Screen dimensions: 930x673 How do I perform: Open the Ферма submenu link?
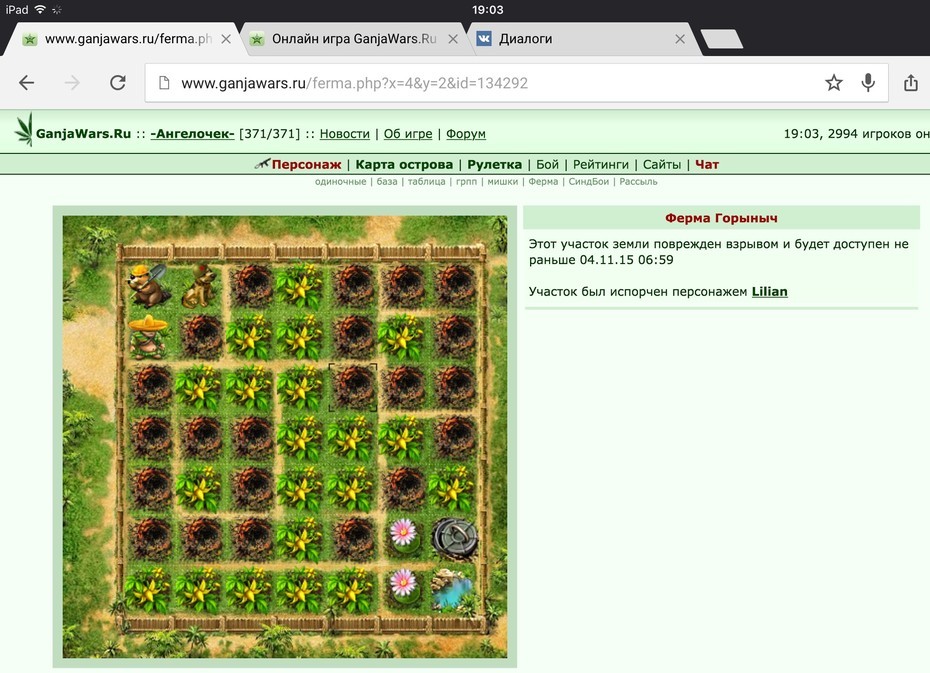click(543, 181)
